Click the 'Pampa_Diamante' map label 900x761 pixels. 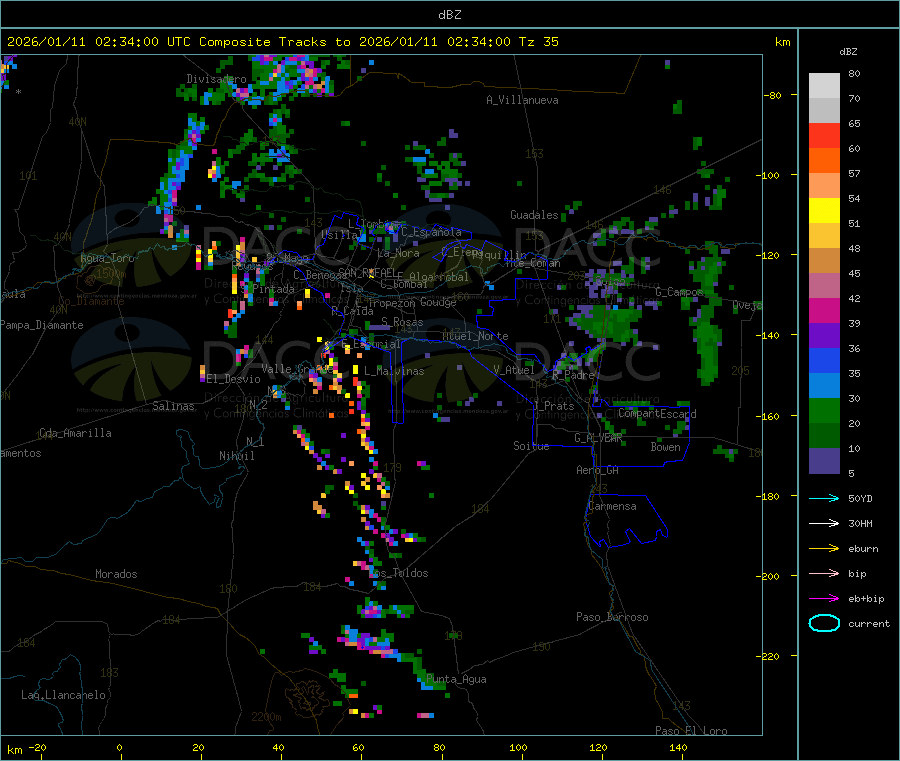[x=42, y=325]
